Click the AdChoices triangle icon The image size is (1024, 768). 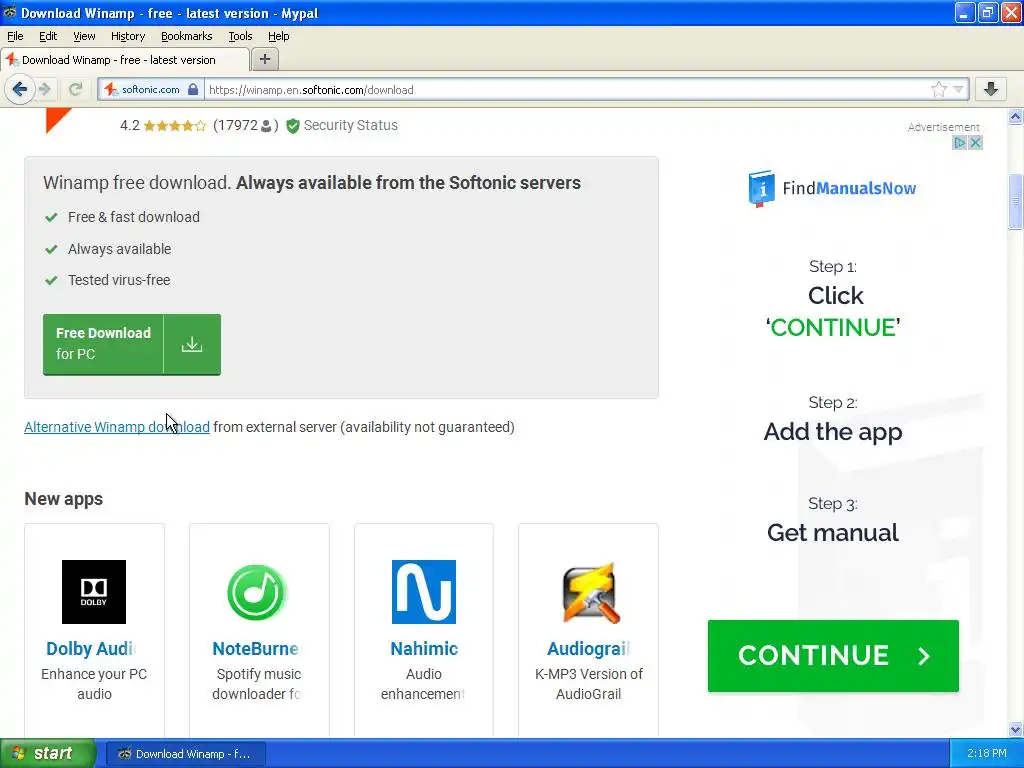[959, 142]
